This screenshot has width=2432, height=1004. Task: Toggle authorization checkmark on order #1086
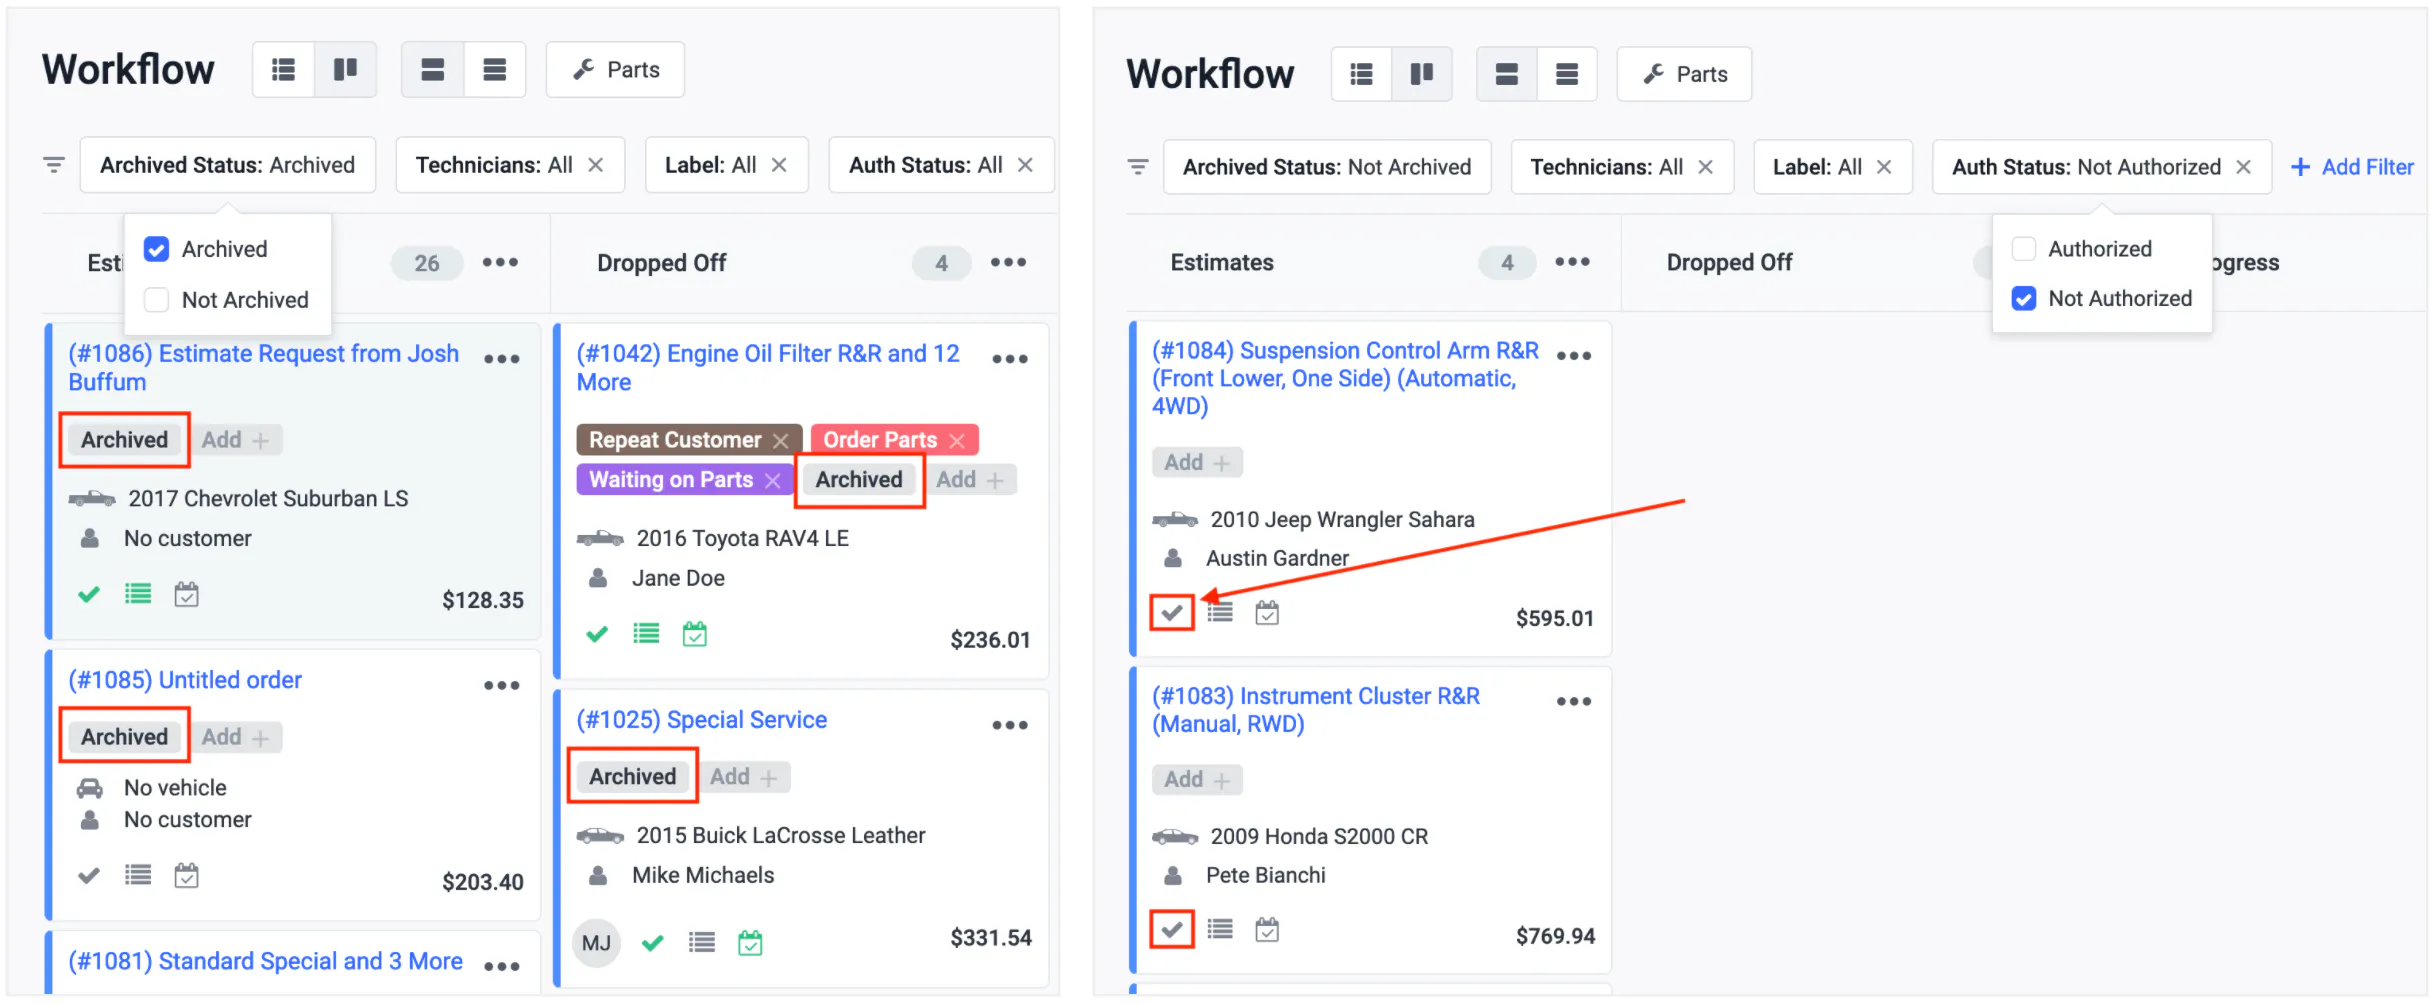pyautogui.click(x=89, y=595)
